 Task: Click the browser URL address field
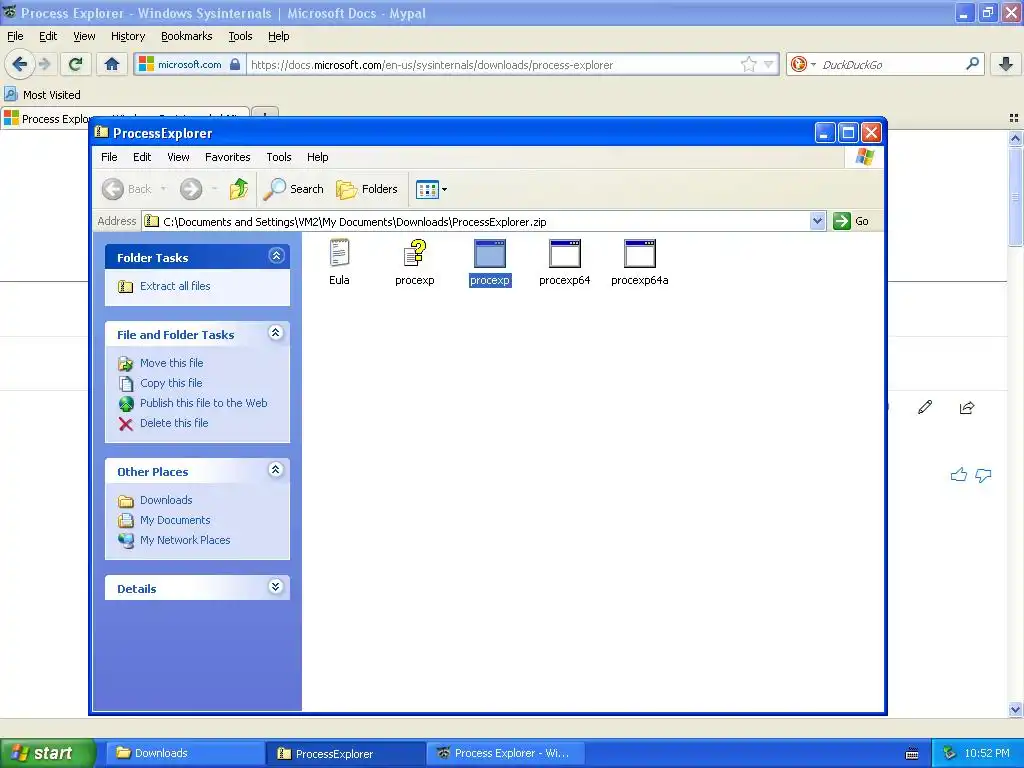[494, 65]
